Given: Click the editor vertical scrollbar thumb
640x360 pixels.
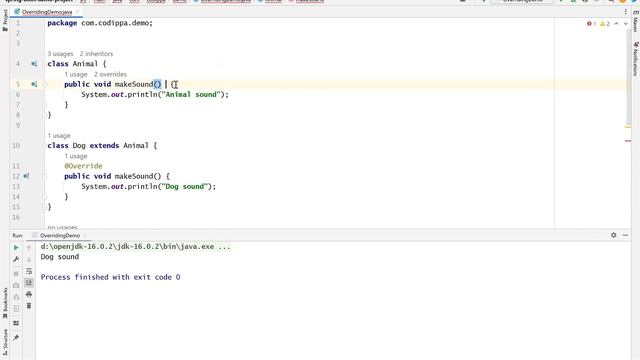Looking at the screenshot, I should 628,77.
